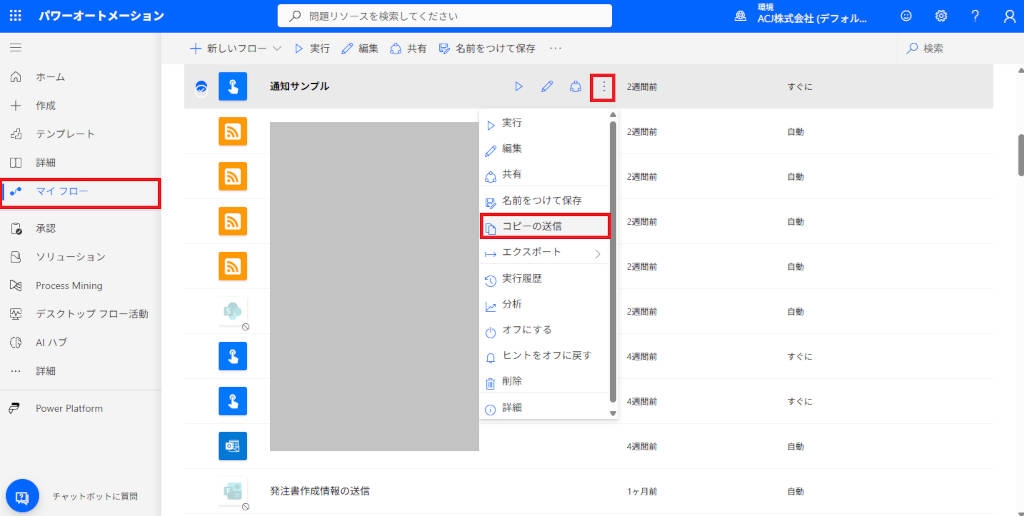1024x516 pixels.
Task: Click the share icon in 通知サンプル row
Action: click(575, 87)
